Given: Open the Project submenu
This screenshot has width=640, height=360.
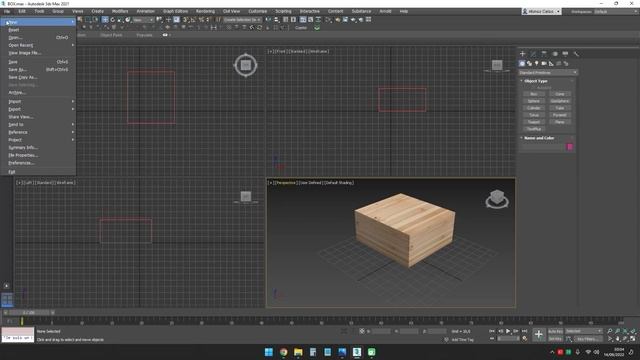Looking at the screenshot, I should (x=38, y=140).
